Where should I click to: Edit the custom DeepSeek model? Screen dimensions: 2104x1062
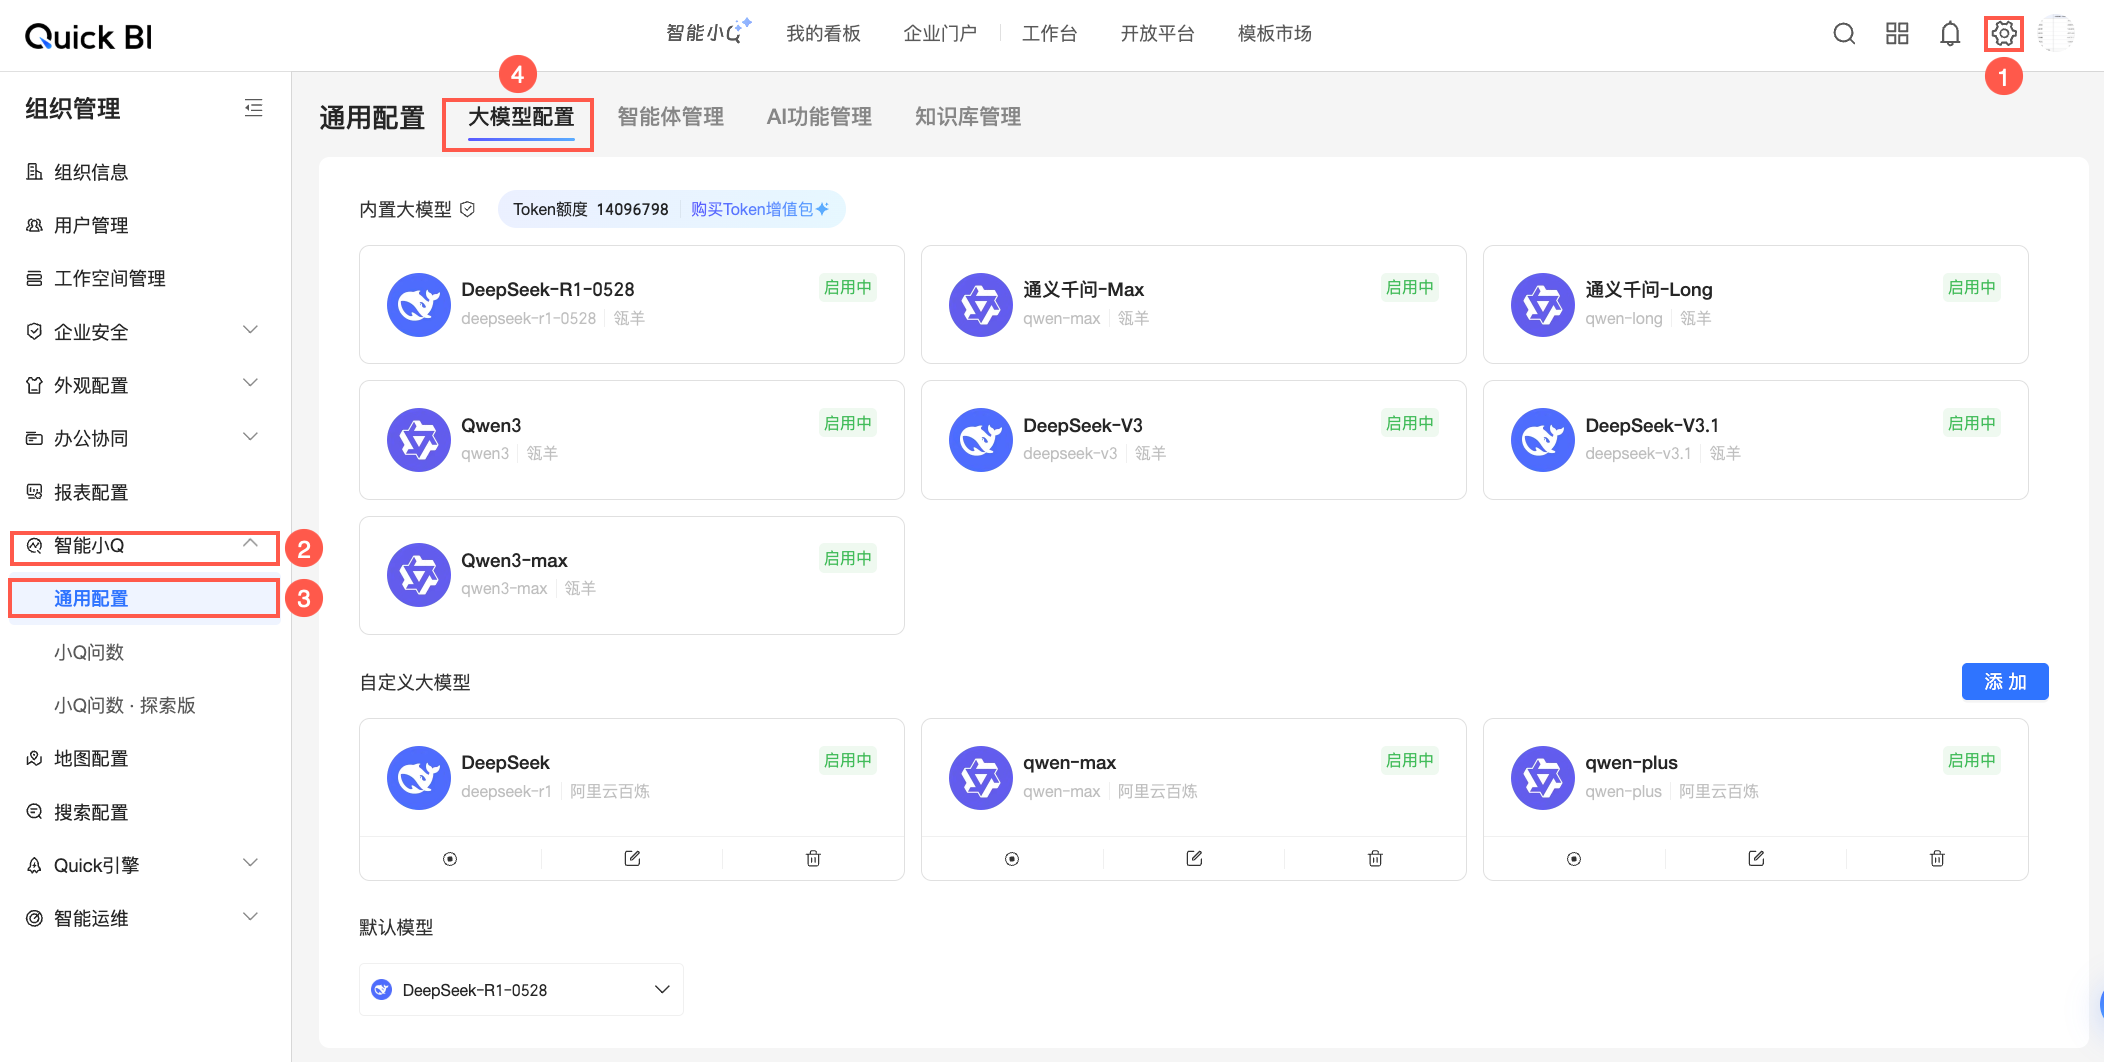(632, 858)
